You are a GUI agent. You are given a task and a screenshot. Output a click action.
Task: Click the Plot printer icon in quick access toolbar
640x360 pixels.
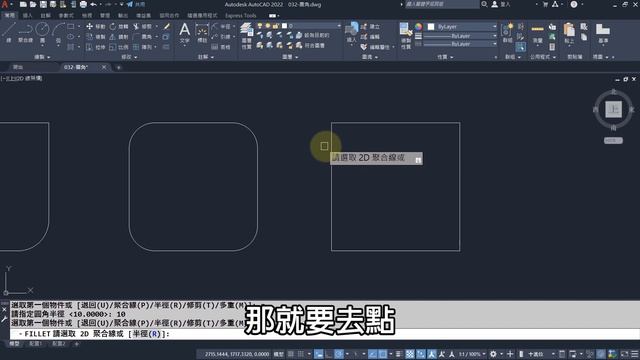pos(83,4)
